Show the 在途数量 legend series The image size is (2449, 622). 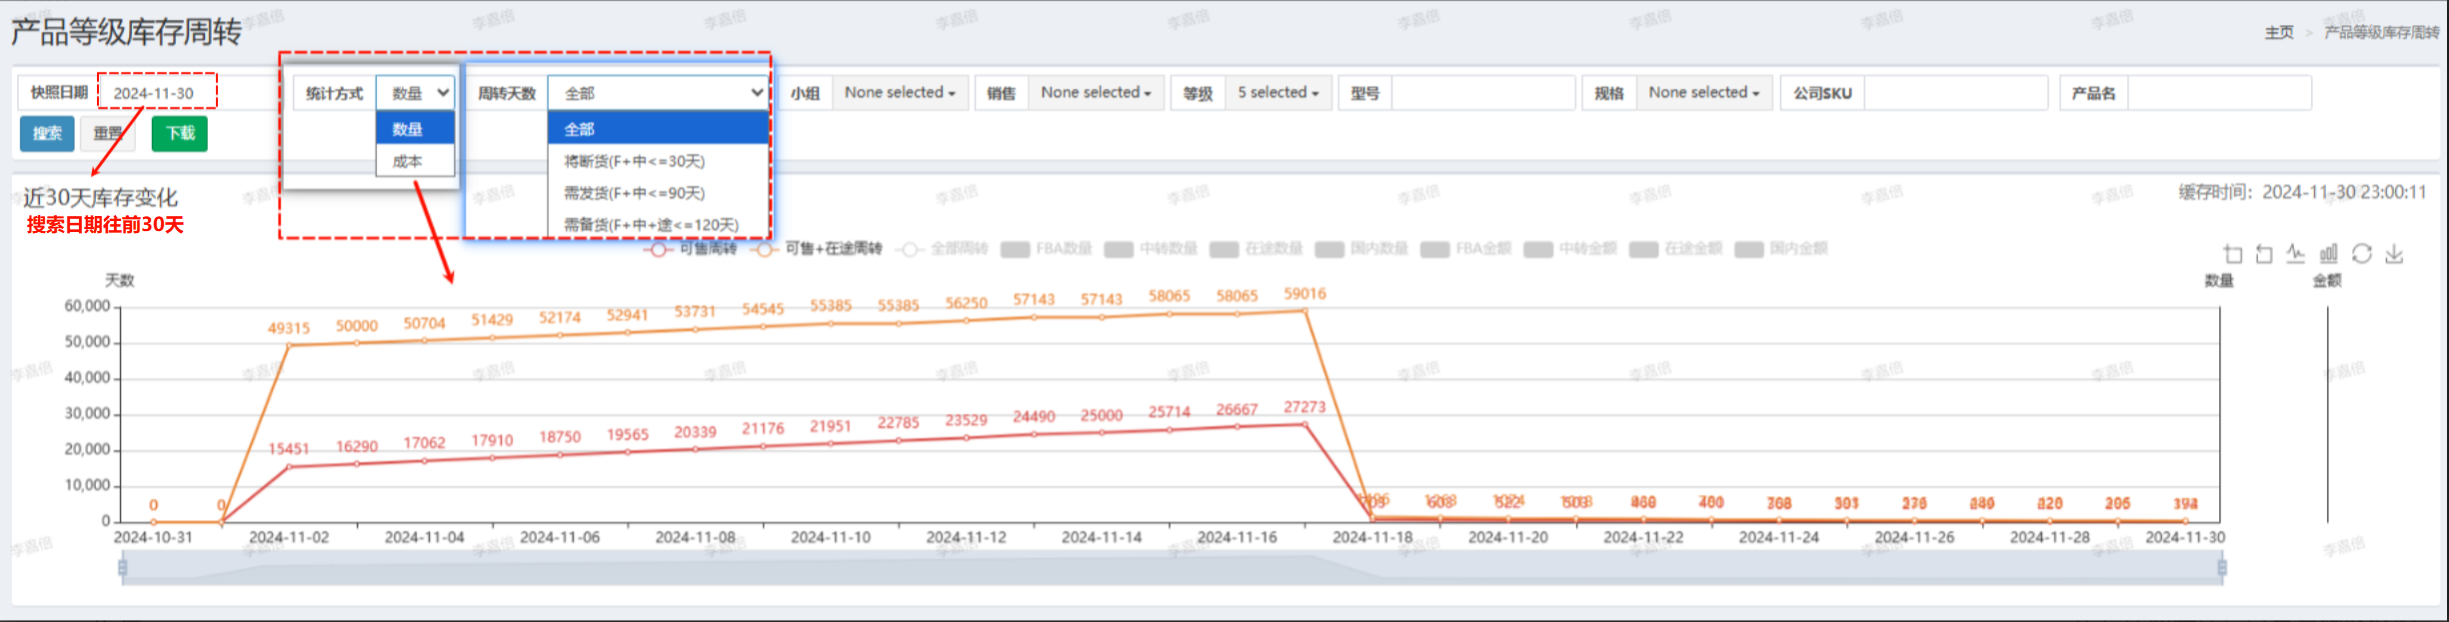(1256, 248)
